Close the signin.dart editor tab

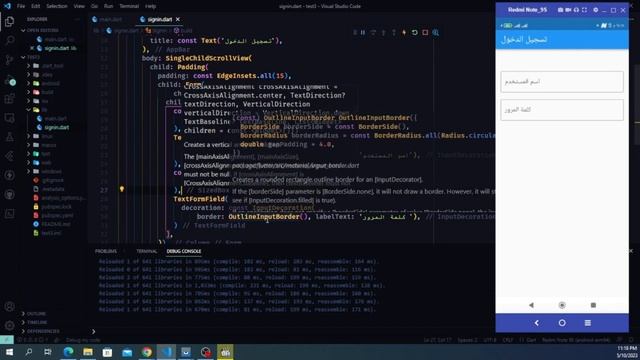tap(178, 19)
